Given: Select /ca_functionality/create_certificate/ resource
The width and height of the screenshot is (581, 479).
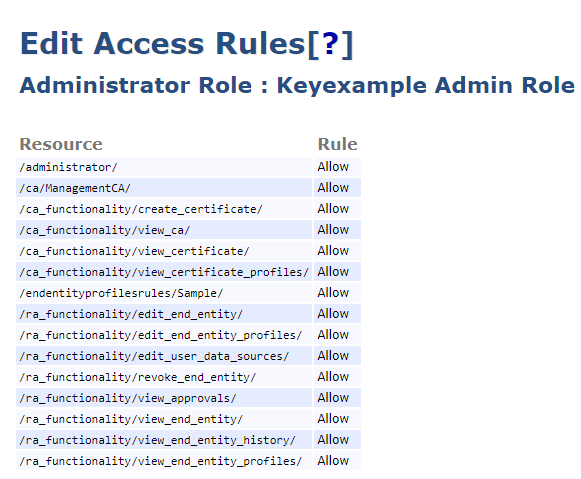Looking at the screenshot, I should pyautogui.click(x=141, y=209).
